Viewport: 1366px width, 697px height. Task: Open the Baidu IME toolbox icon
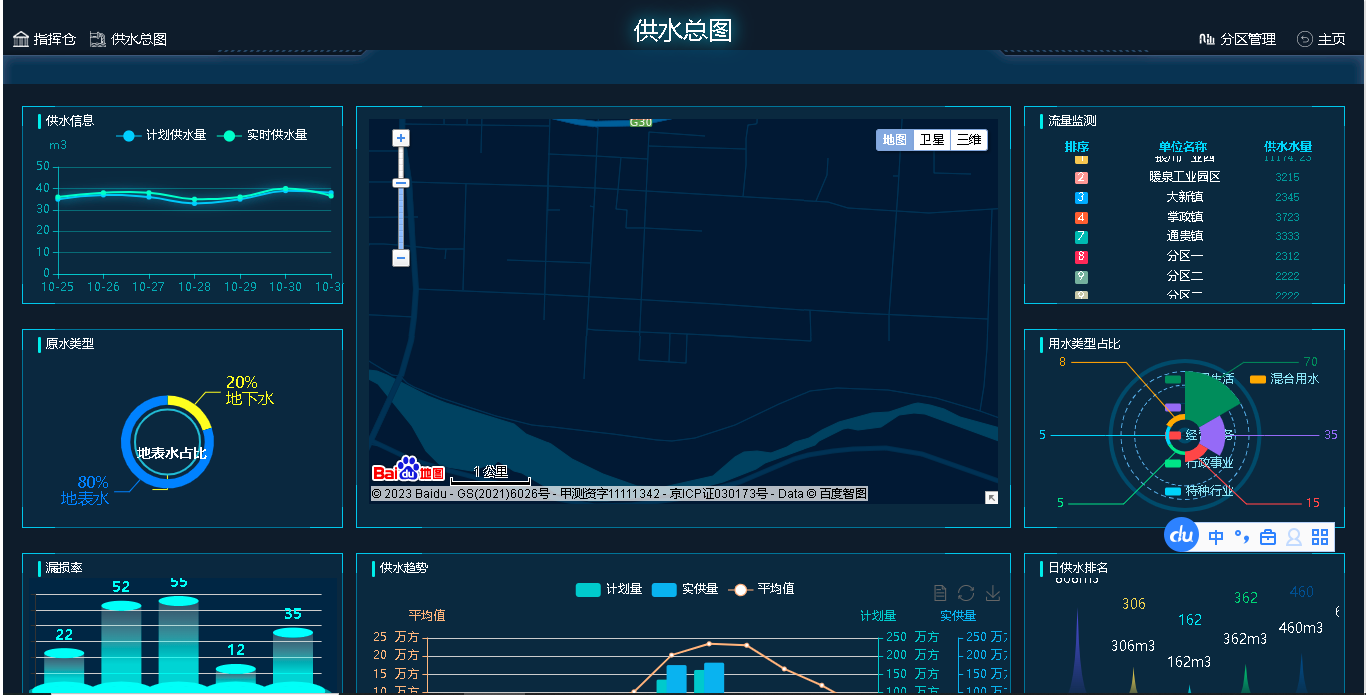pyautogui.click(x=1268, y=537)
